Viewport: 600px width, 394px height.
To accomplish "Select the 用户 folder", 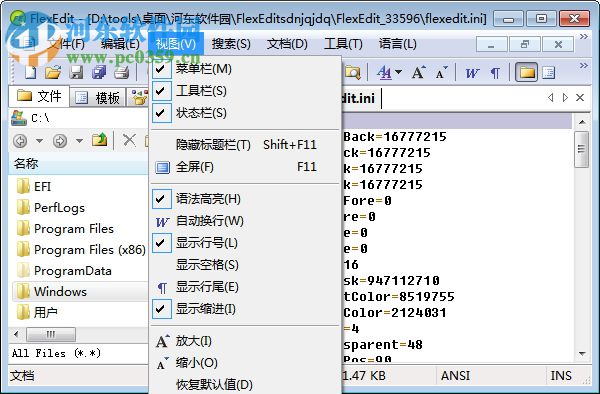I will pyautogui.click(x=38, y=313).
